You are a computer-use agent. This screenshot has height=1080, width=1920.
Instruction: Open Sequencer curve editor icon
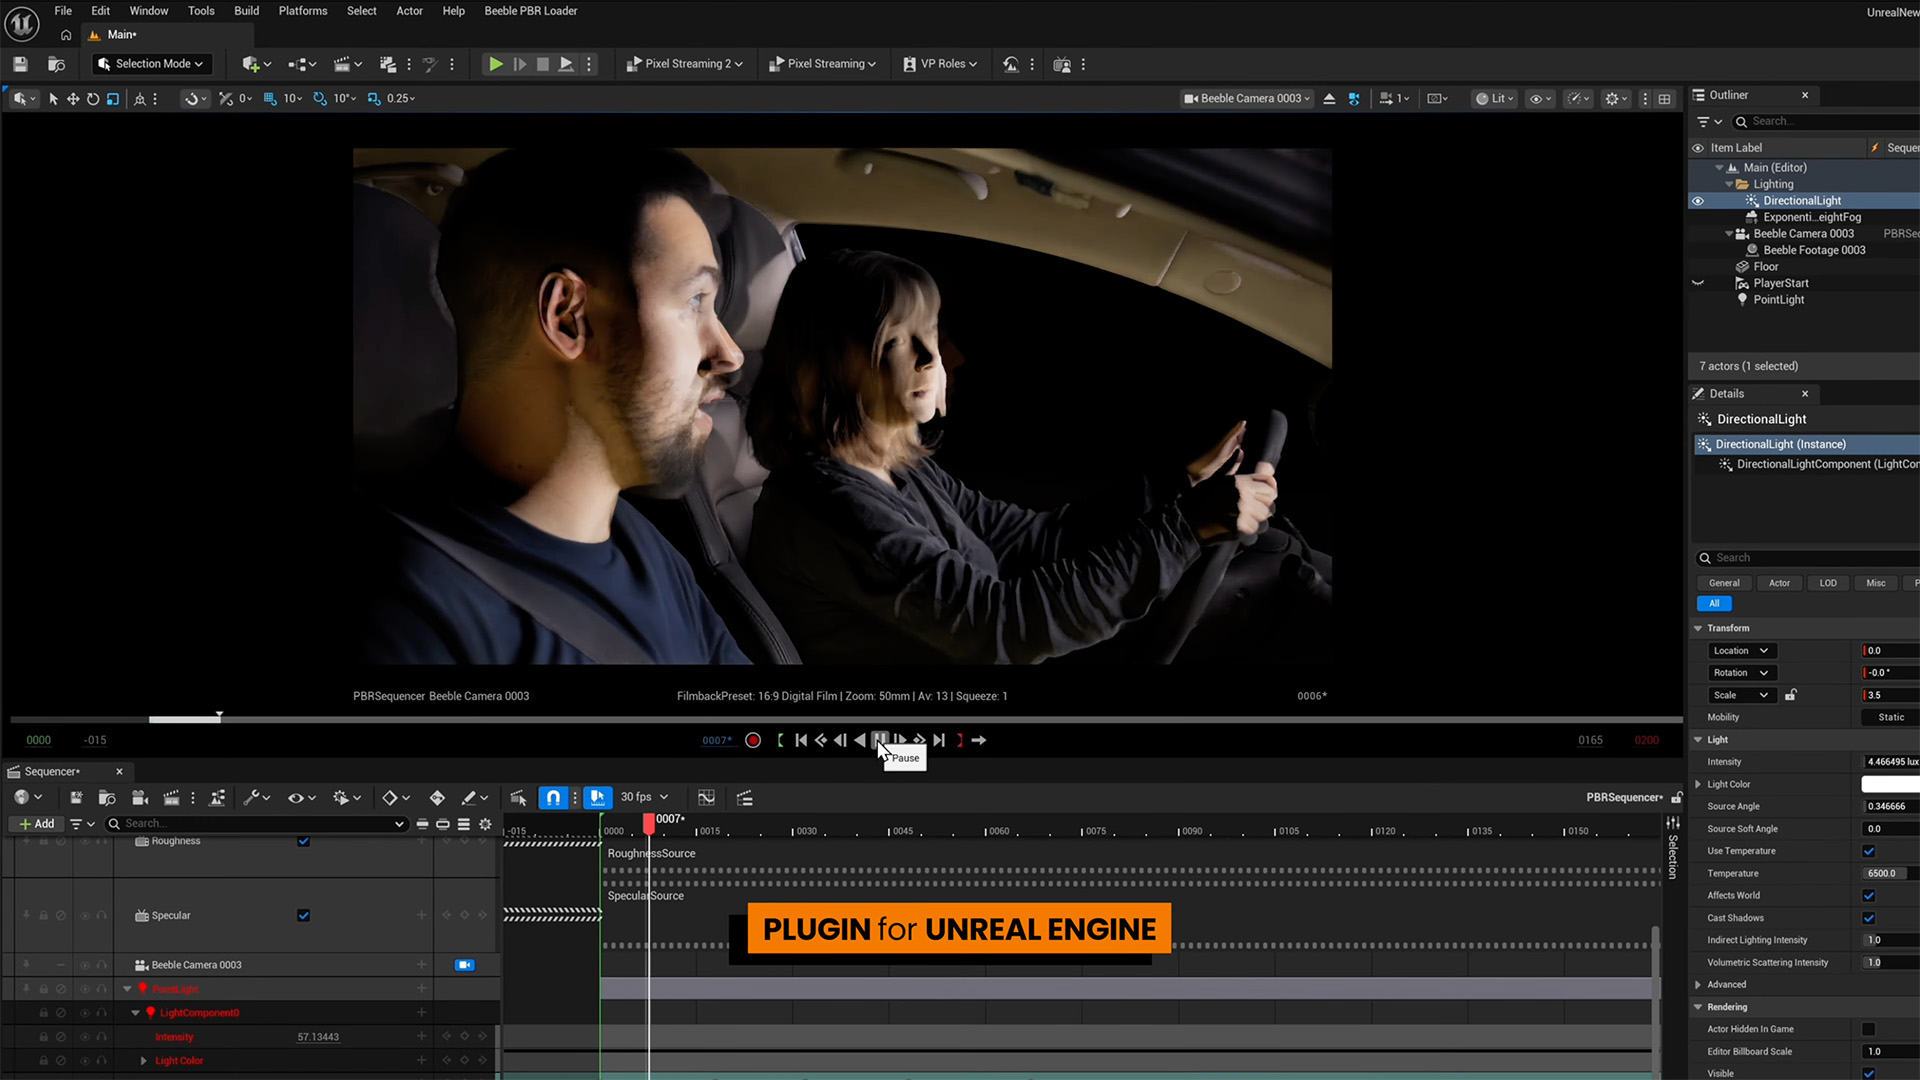[x=706, y=797]
